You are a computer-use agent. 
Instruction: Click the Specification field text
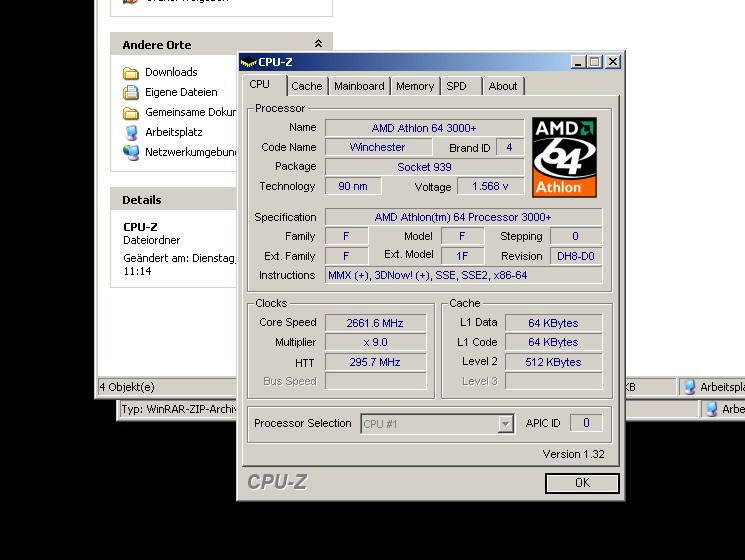click(x=463, y=217)
